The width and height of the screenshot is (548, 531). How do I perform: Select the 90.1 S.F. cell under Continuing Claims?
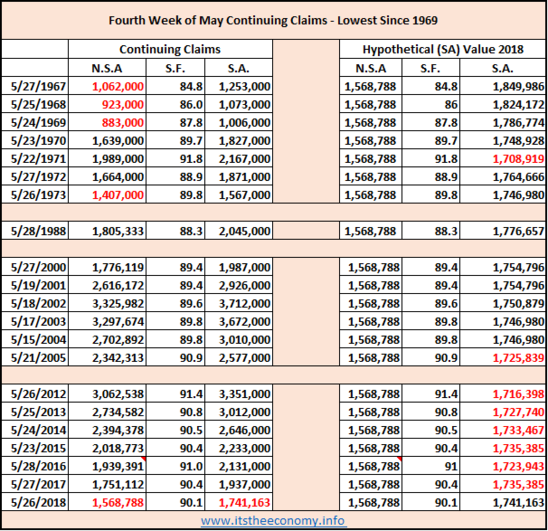(175, 503)
